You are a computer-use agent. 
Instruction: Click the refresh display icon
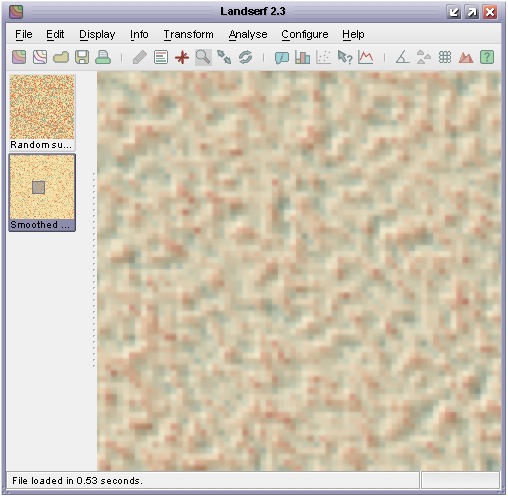tap(245, 57)
